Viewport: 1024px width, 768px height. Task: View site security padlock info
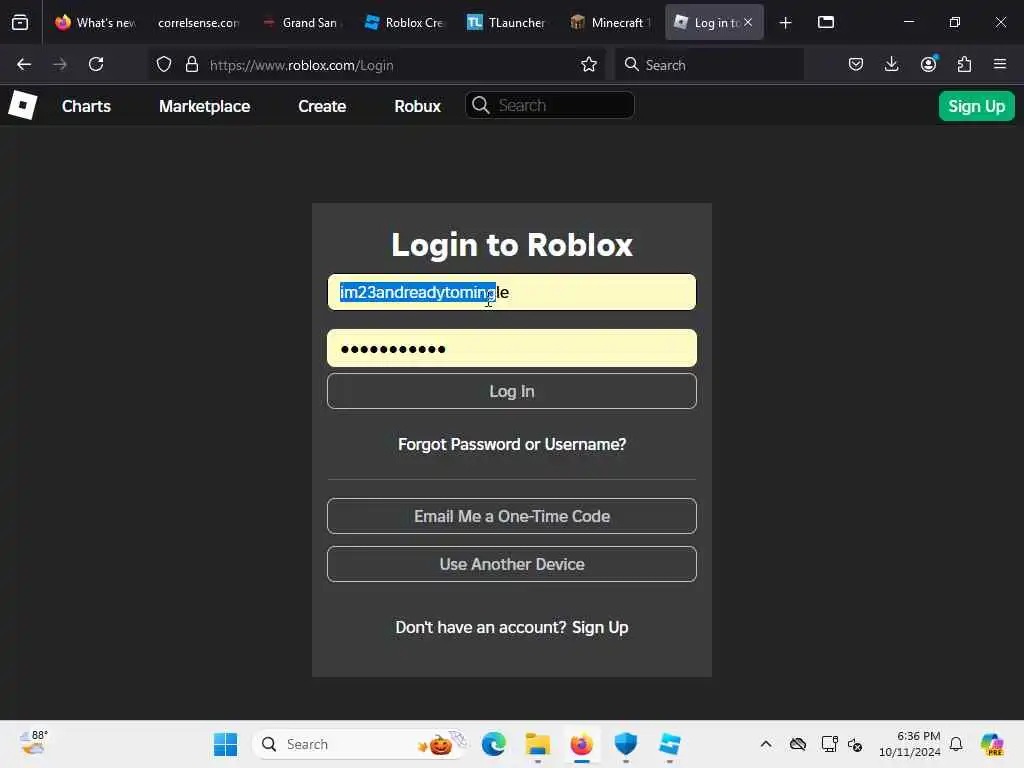pyautogui.click(x=191, y=64)
